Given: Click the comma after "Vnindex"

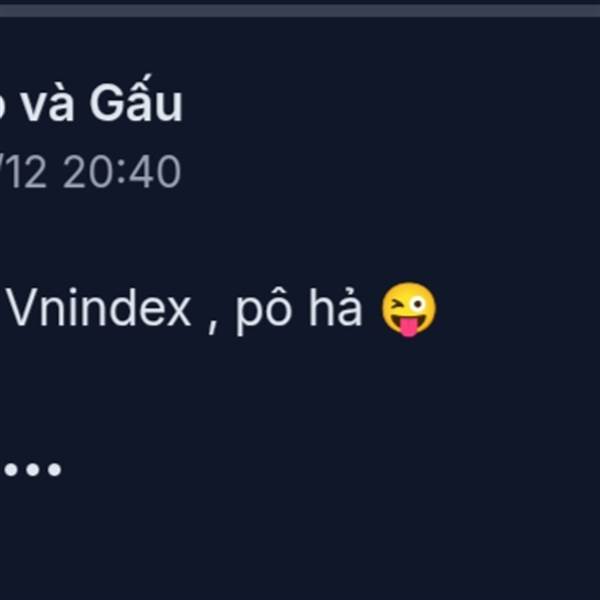Looking at the screenshot, I should pyautogui.click(x=213, y=328).
